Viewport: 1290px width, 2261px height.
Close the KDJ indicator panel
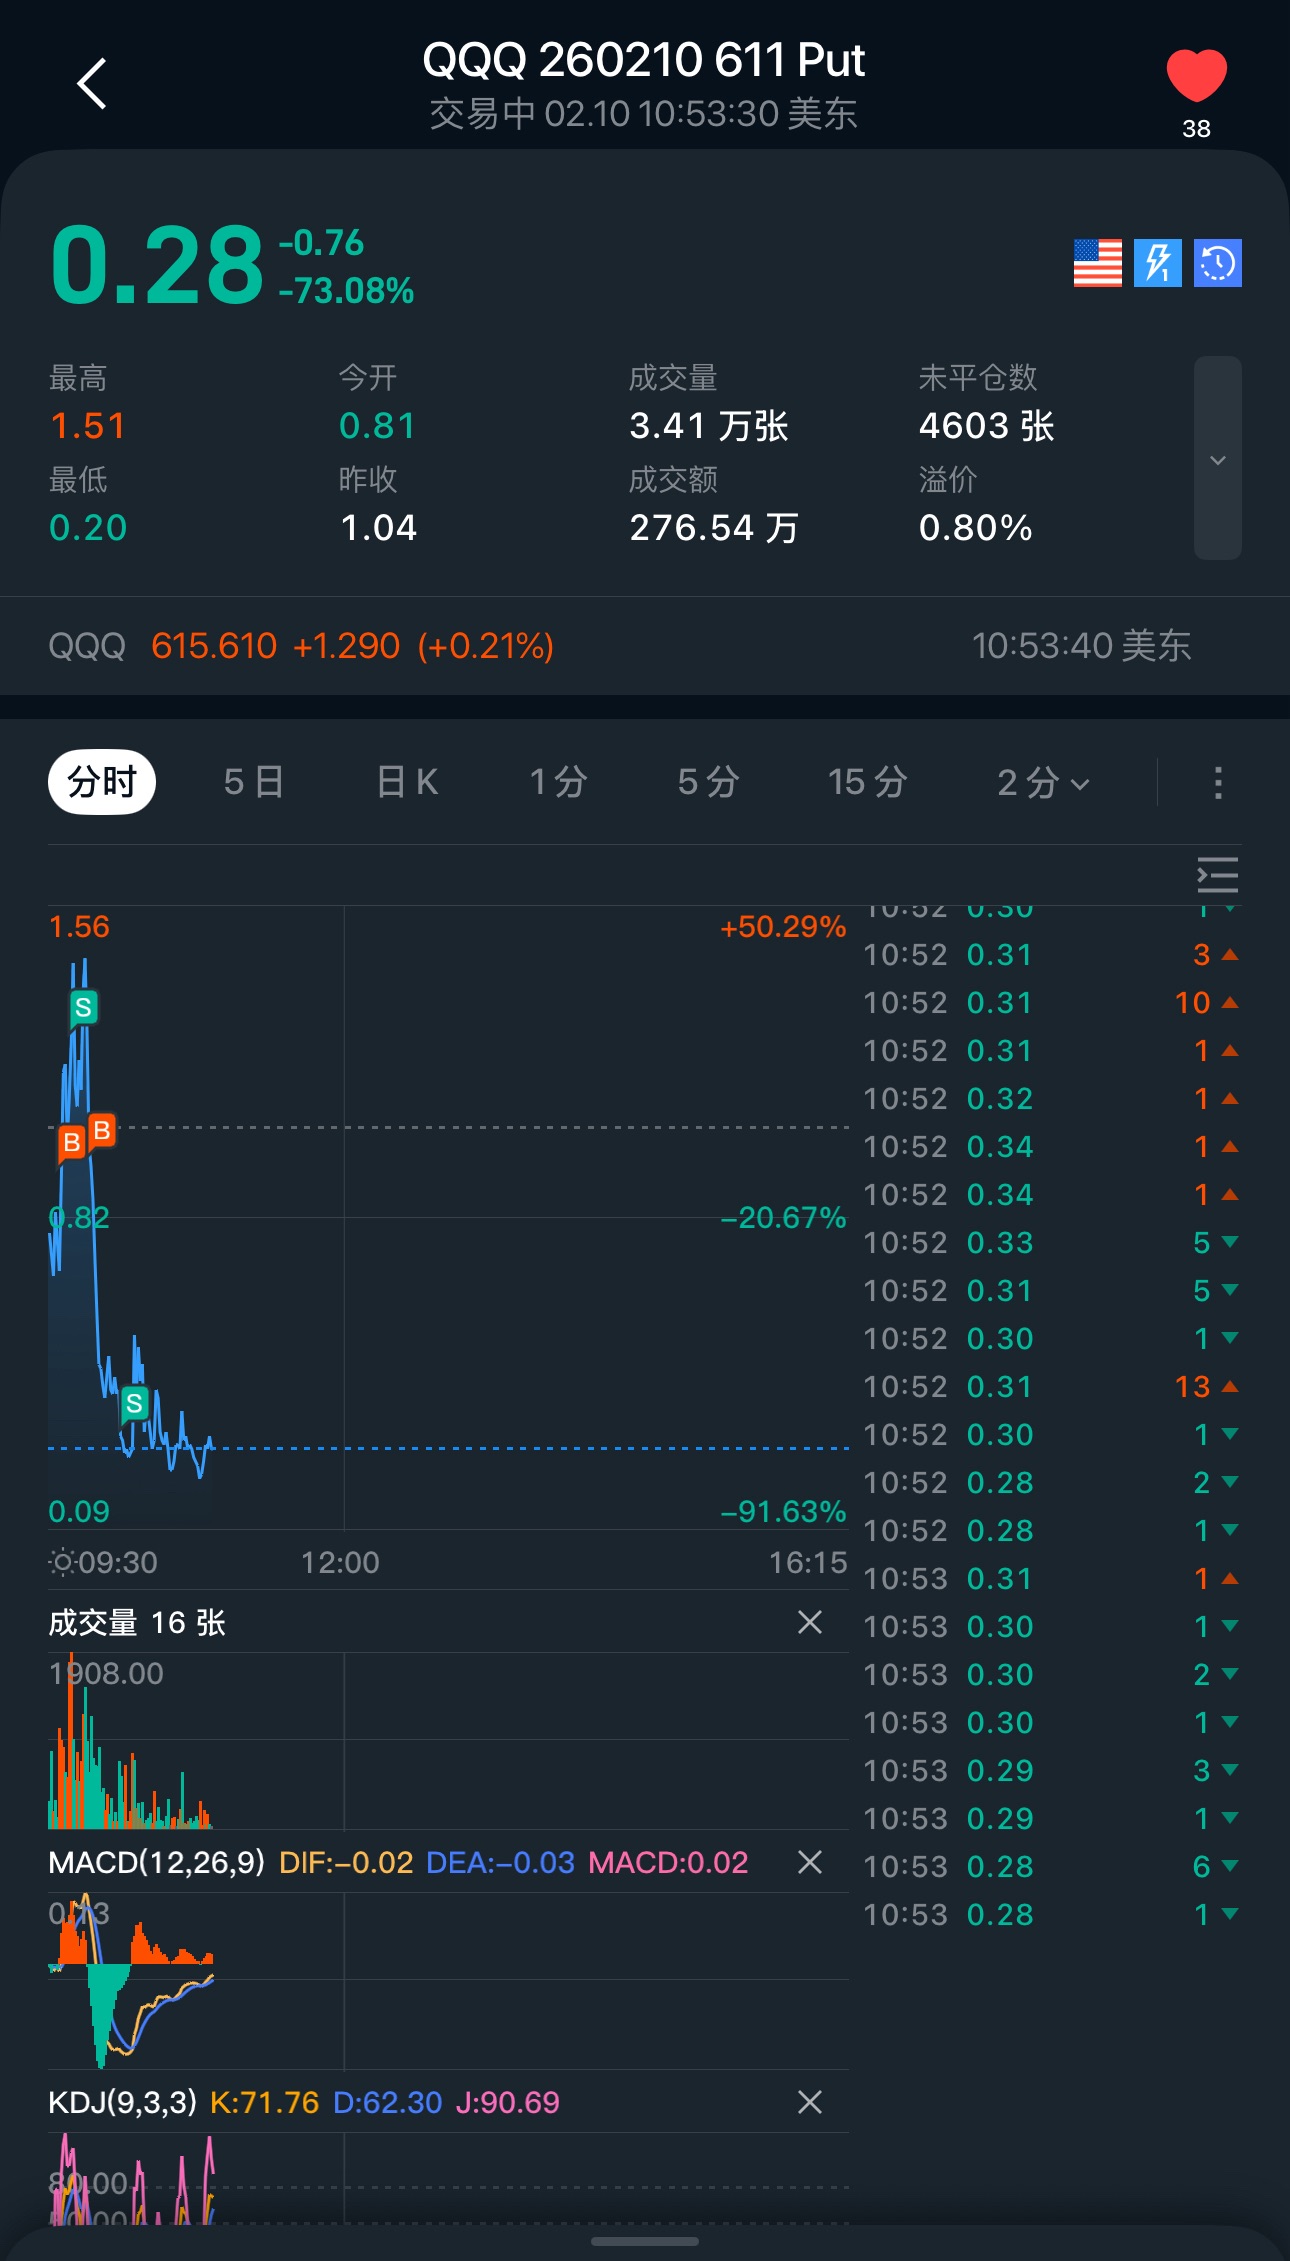click(x=810, y=2102)
